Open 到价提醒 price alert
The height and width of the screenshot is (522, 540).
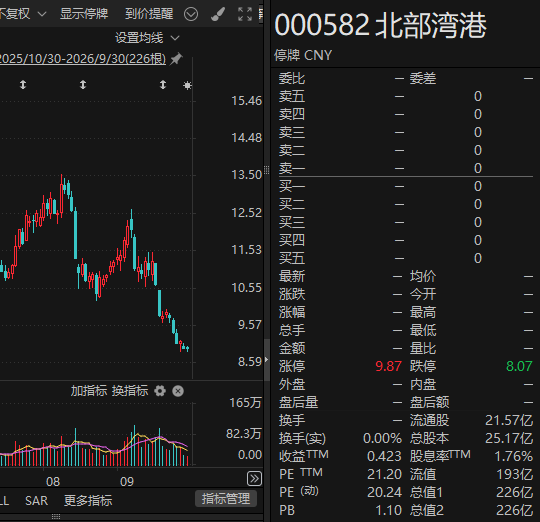point(149,14)
